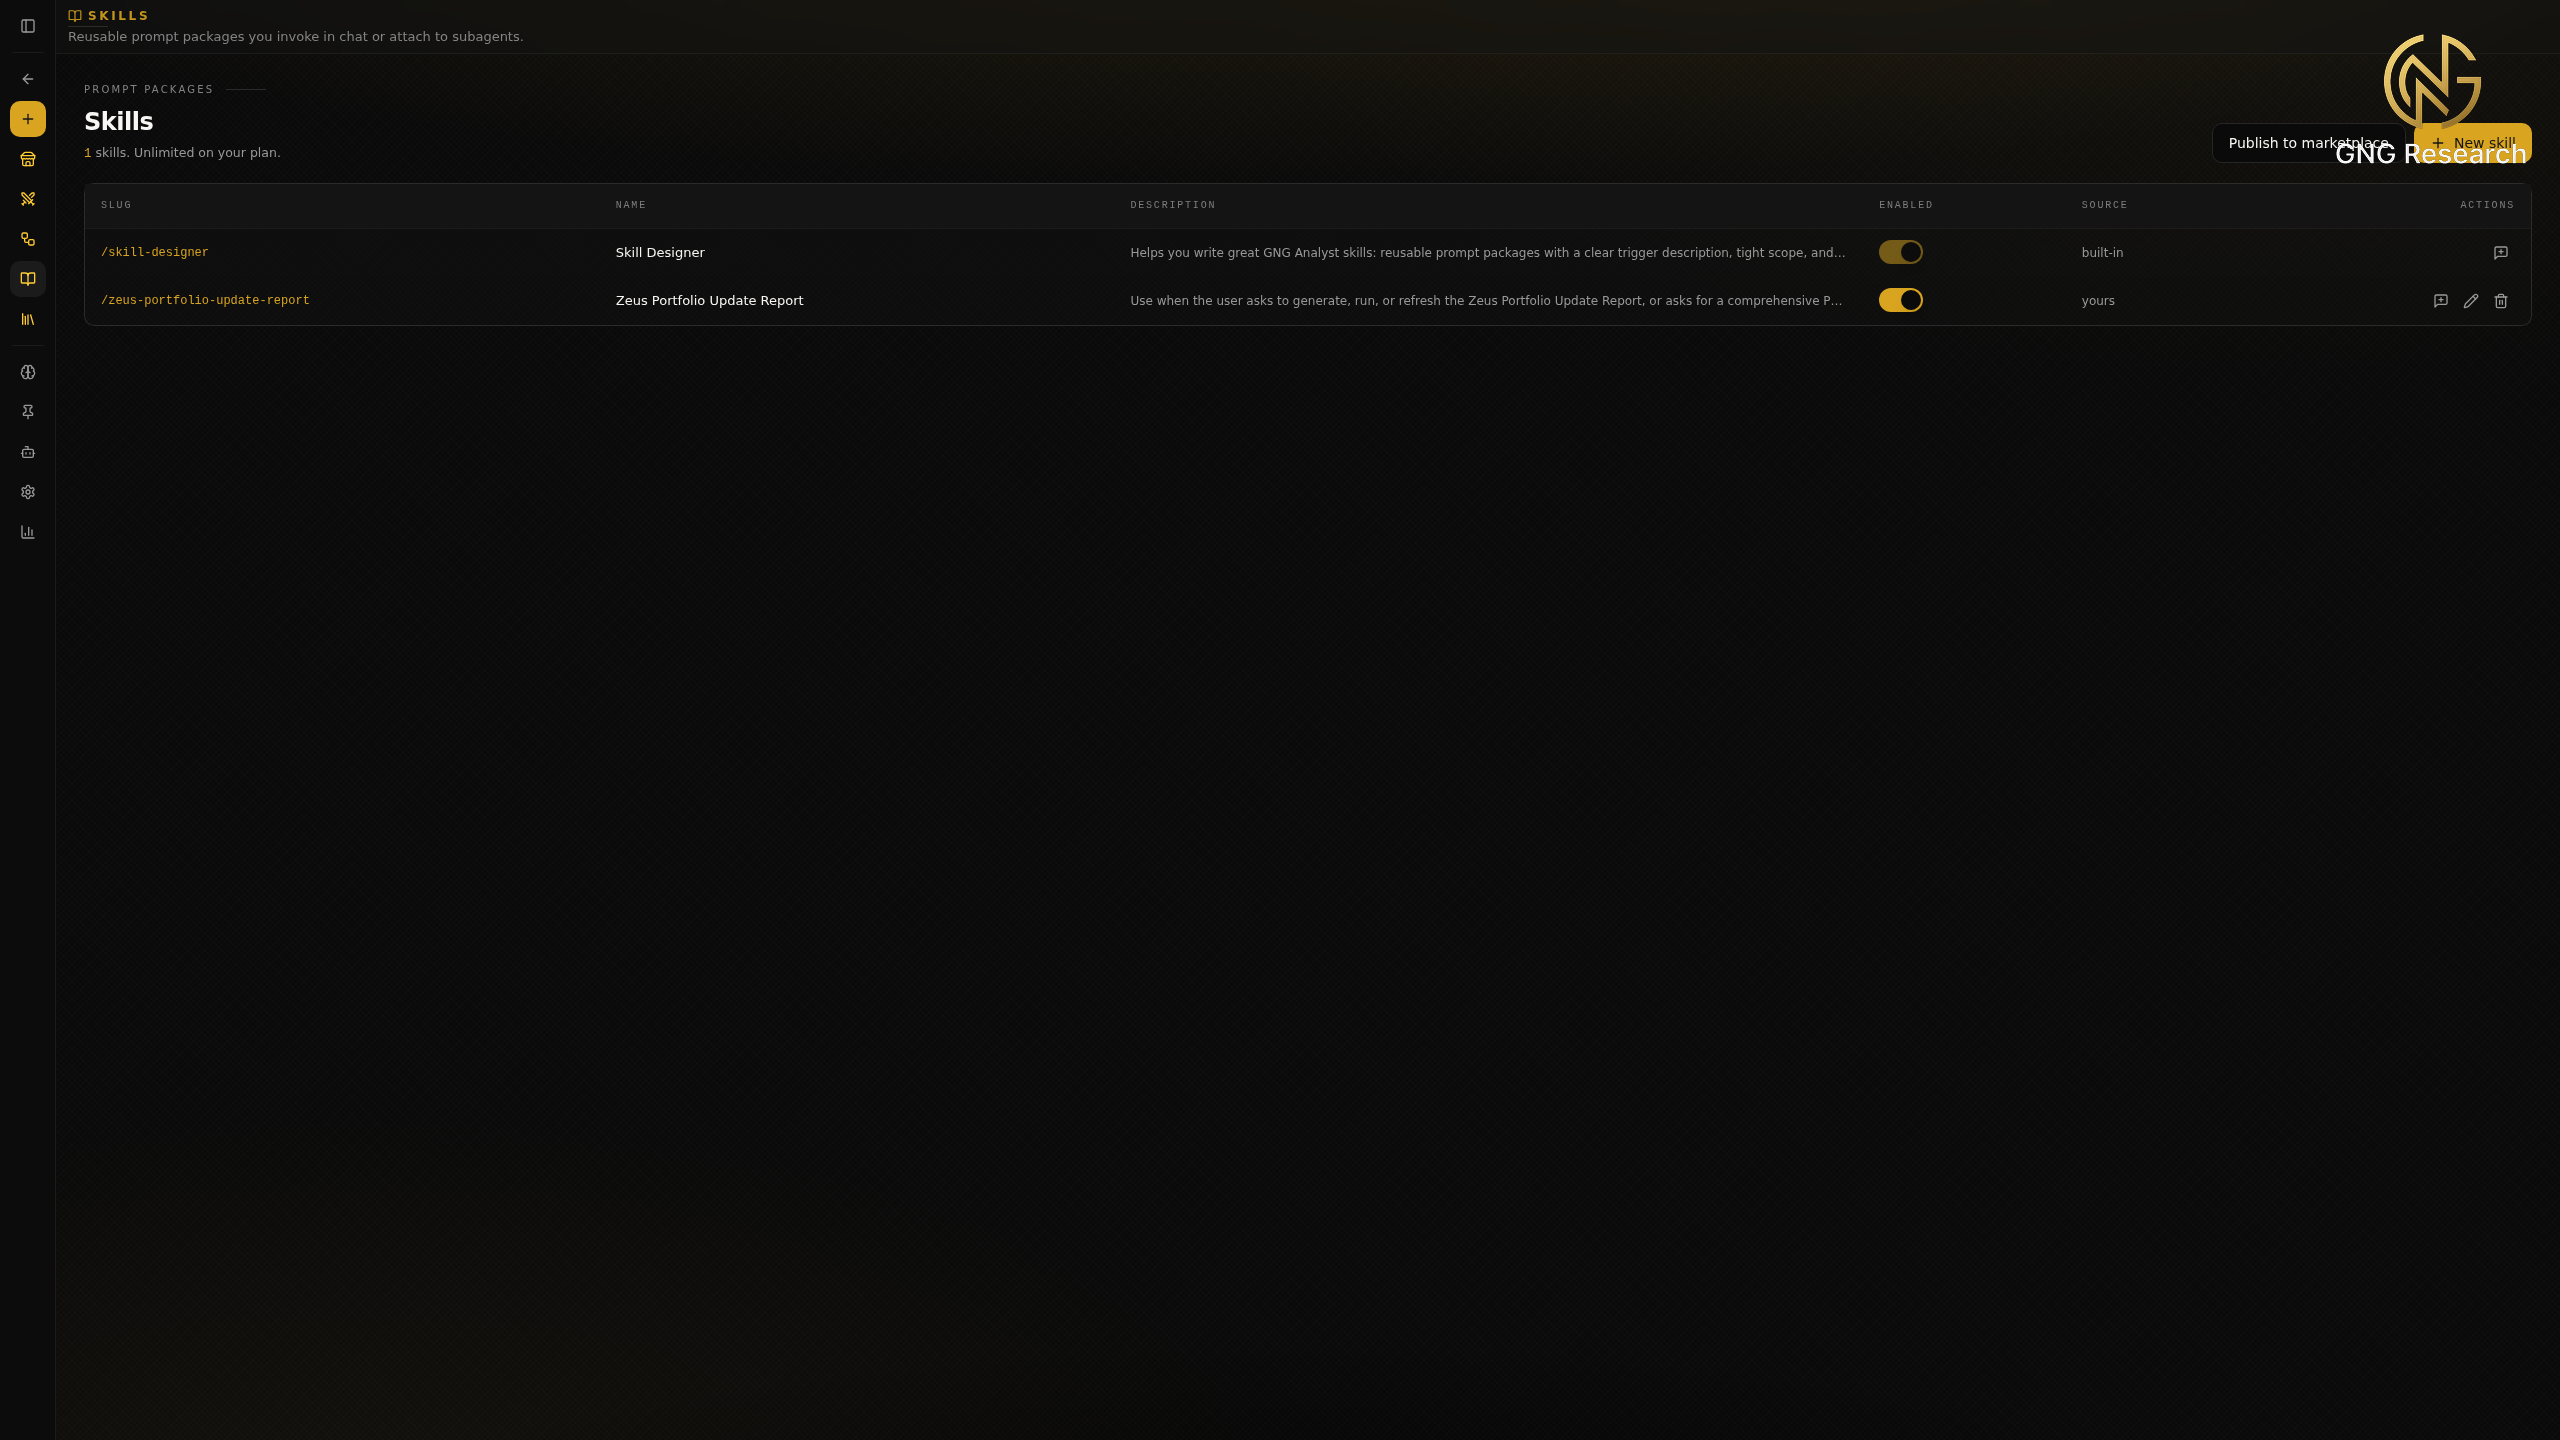The width and height of the screenshot is (2560, 1440).
Task: Toggle Zeus Portfolio Update Report enabled
Action: click(x=1900, y=300)
